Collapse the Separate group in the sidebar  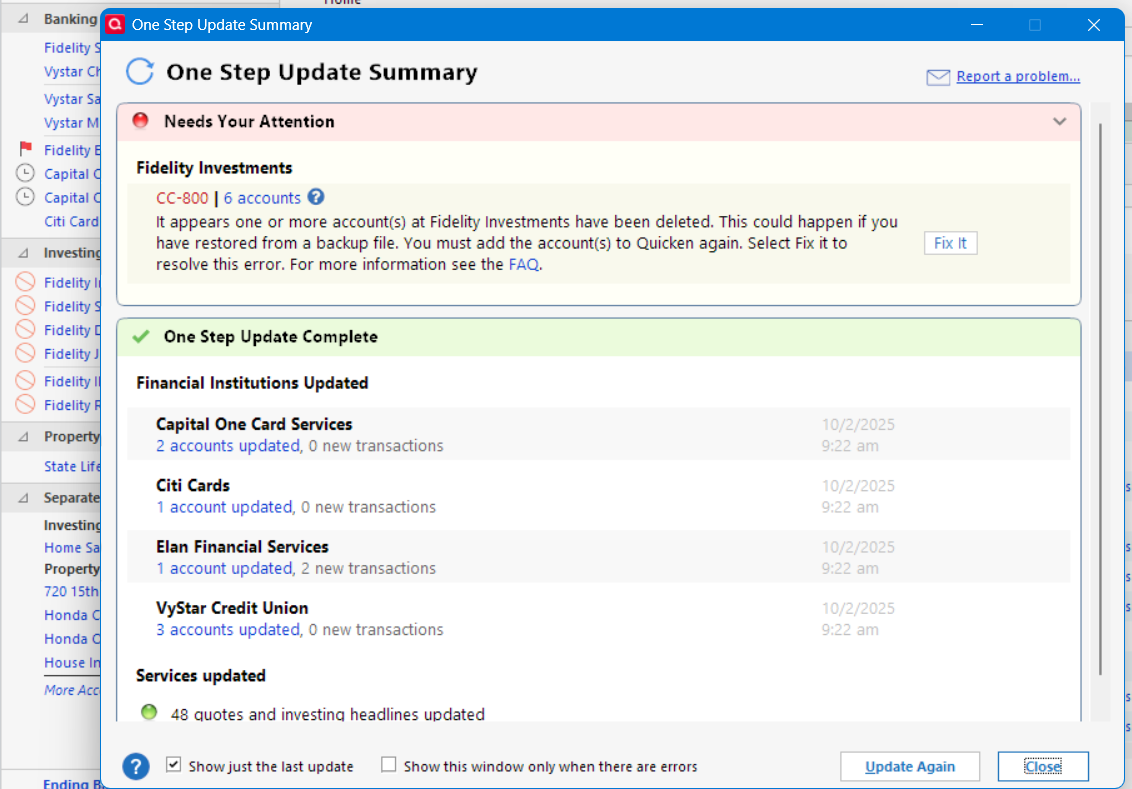point(23,497)
